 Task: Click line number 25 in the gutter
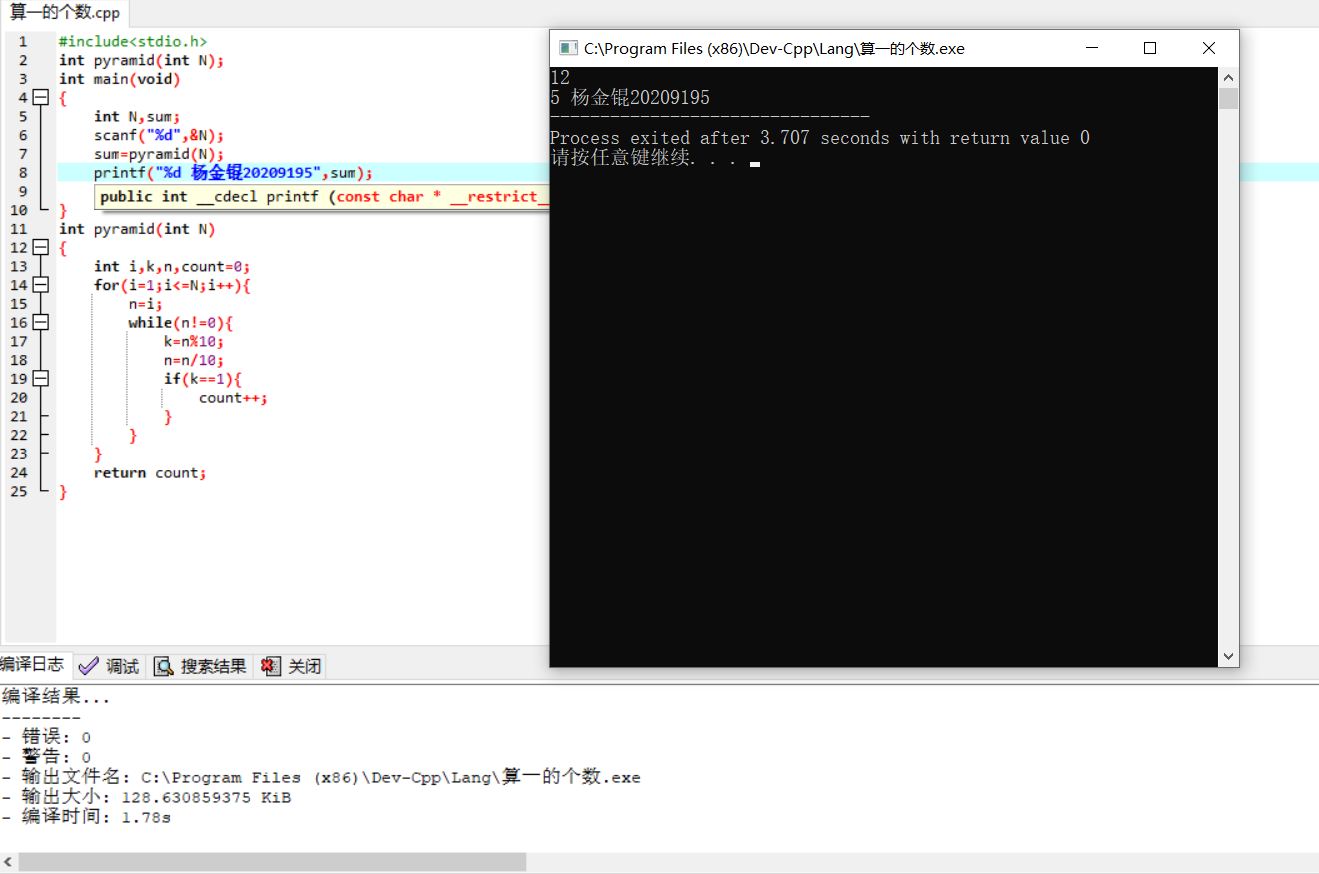click(x=19, y=492)
